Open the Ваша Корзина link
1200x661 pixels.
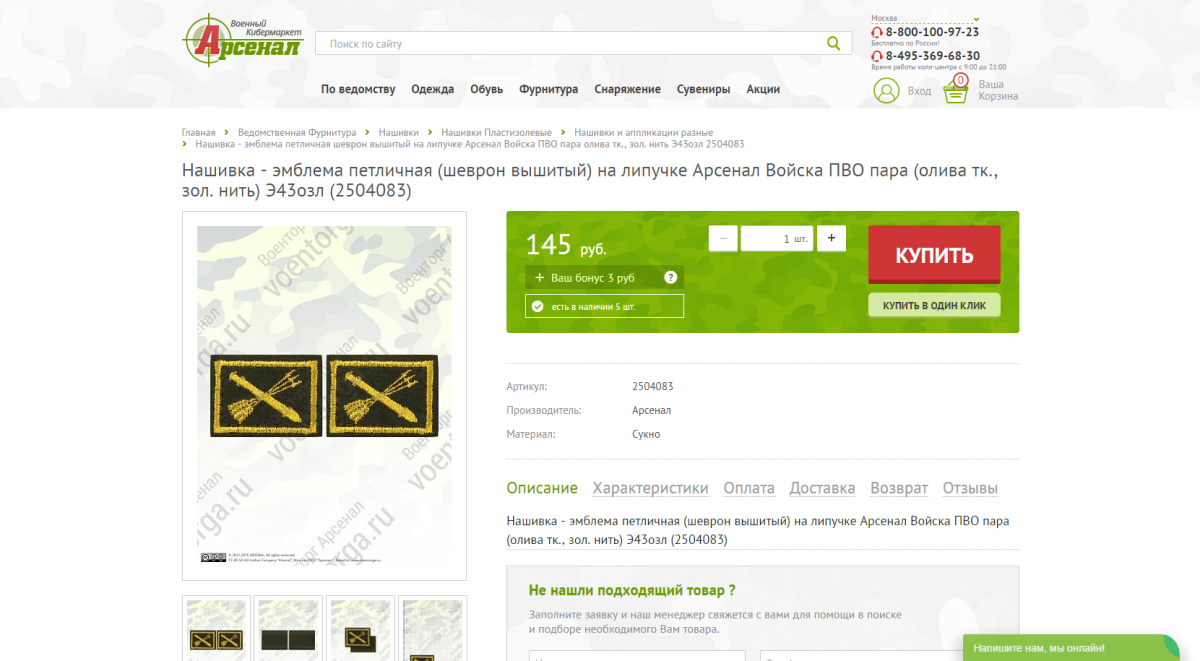point(998,91)
